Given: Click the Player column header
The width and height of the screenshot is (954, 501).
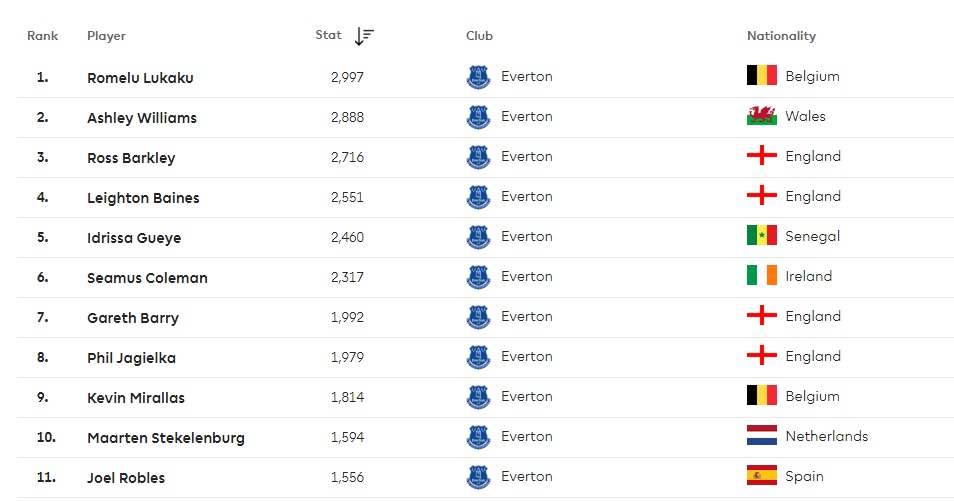Looking at the screenshot, I should (x=106, y=36).
